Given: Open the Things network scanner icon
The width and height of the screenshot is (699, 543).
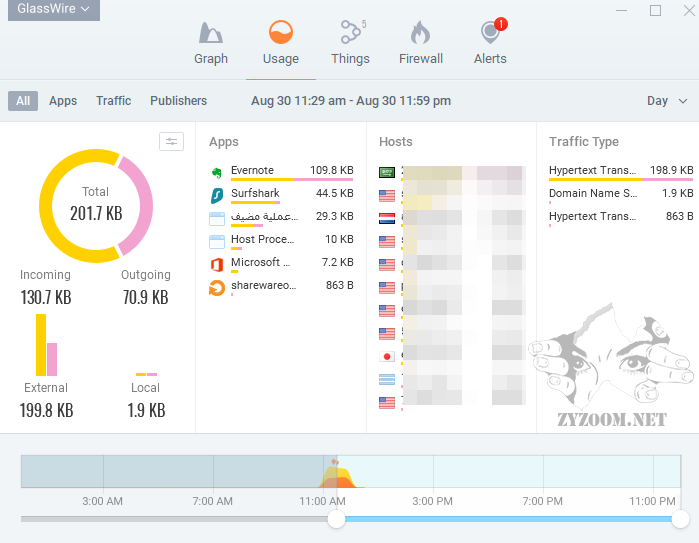Looking at the screenshot, I should pos(351,32).
